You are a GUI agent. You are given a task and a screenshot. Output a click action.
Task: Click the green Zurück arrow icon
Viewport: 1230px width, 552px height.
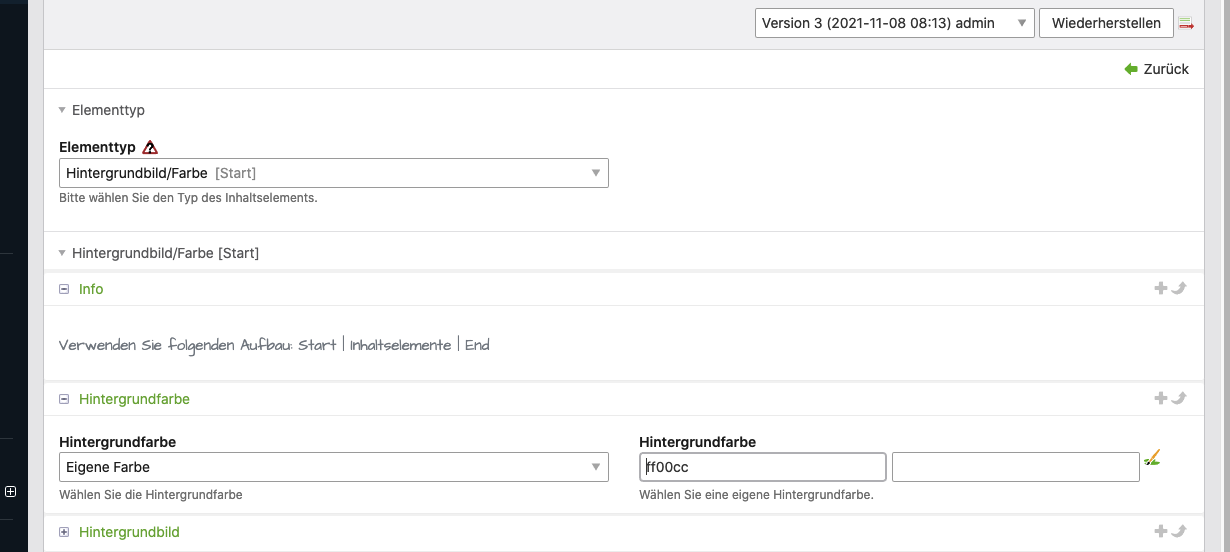[x=1131, y=69]
